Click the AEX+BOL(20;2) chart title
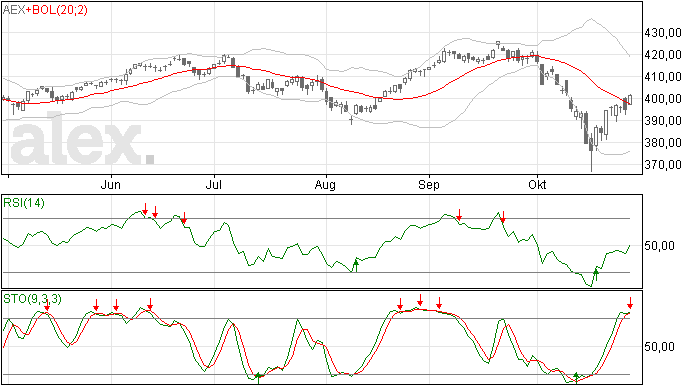This screenshot has height=387, width=690. click(45, 10)
